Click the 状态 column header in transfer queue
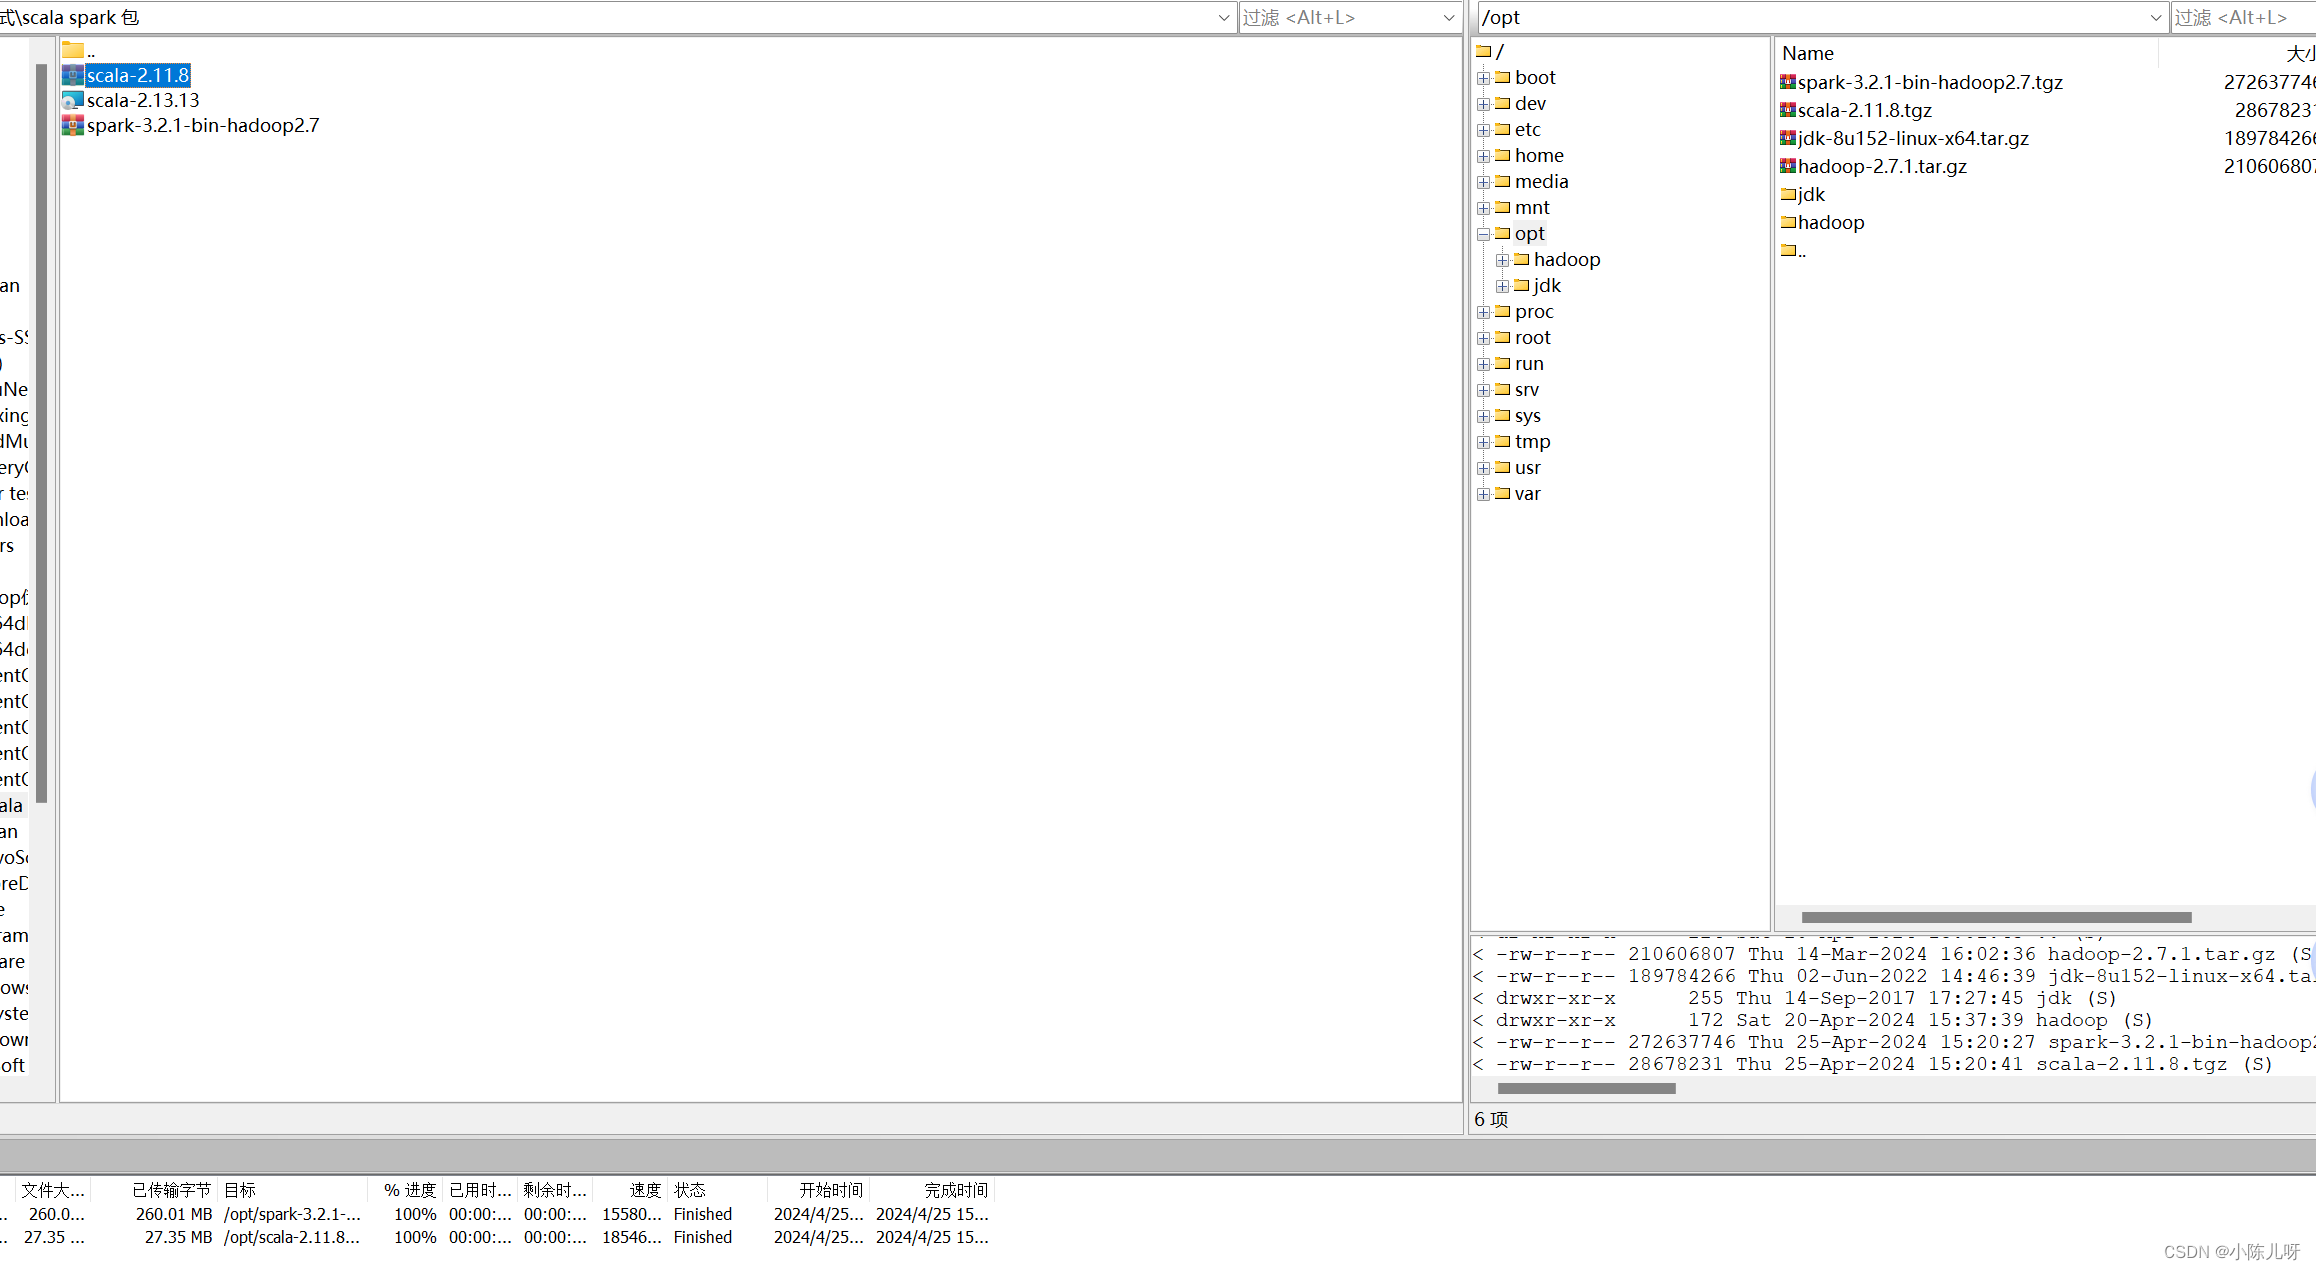 tap(690, 1190)
